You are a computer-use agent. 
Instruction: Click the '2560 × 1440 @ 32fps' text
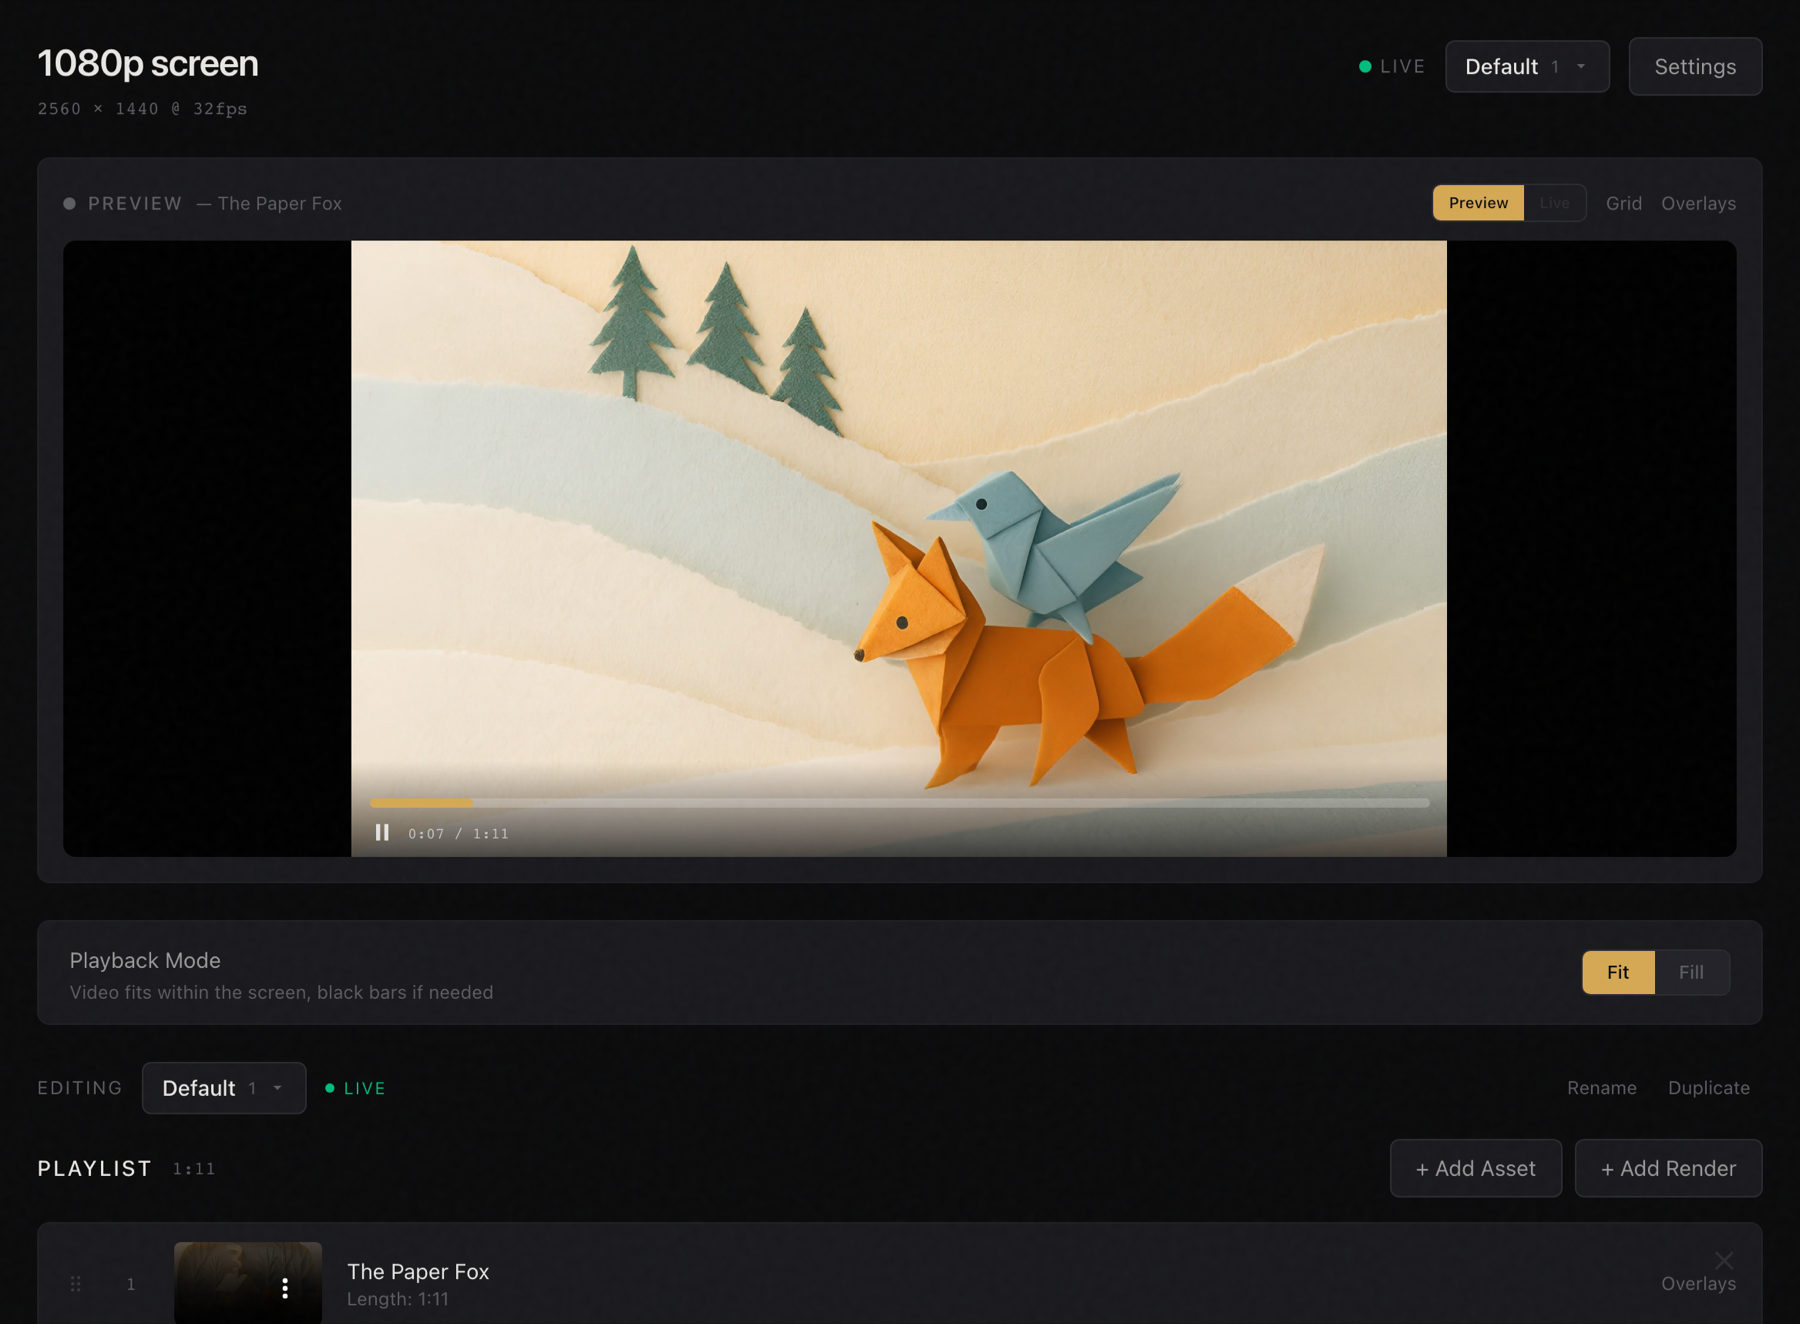click(x=142, y=108)
